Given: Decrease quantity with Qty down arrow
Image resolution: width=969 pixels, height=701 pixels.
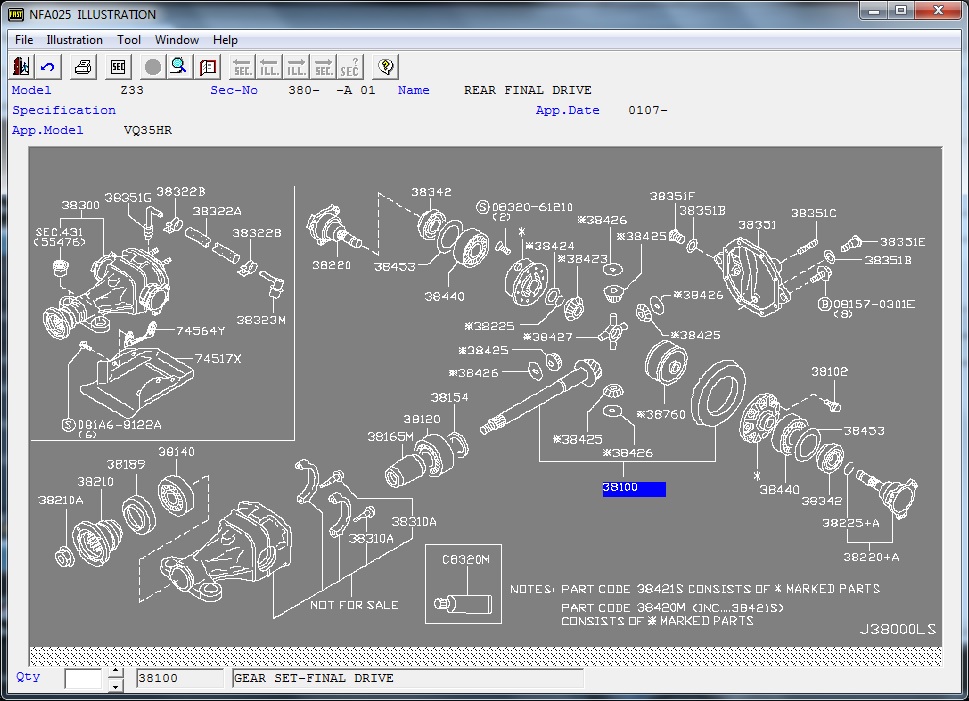Looking at the screenshot, I should point(115,685).
